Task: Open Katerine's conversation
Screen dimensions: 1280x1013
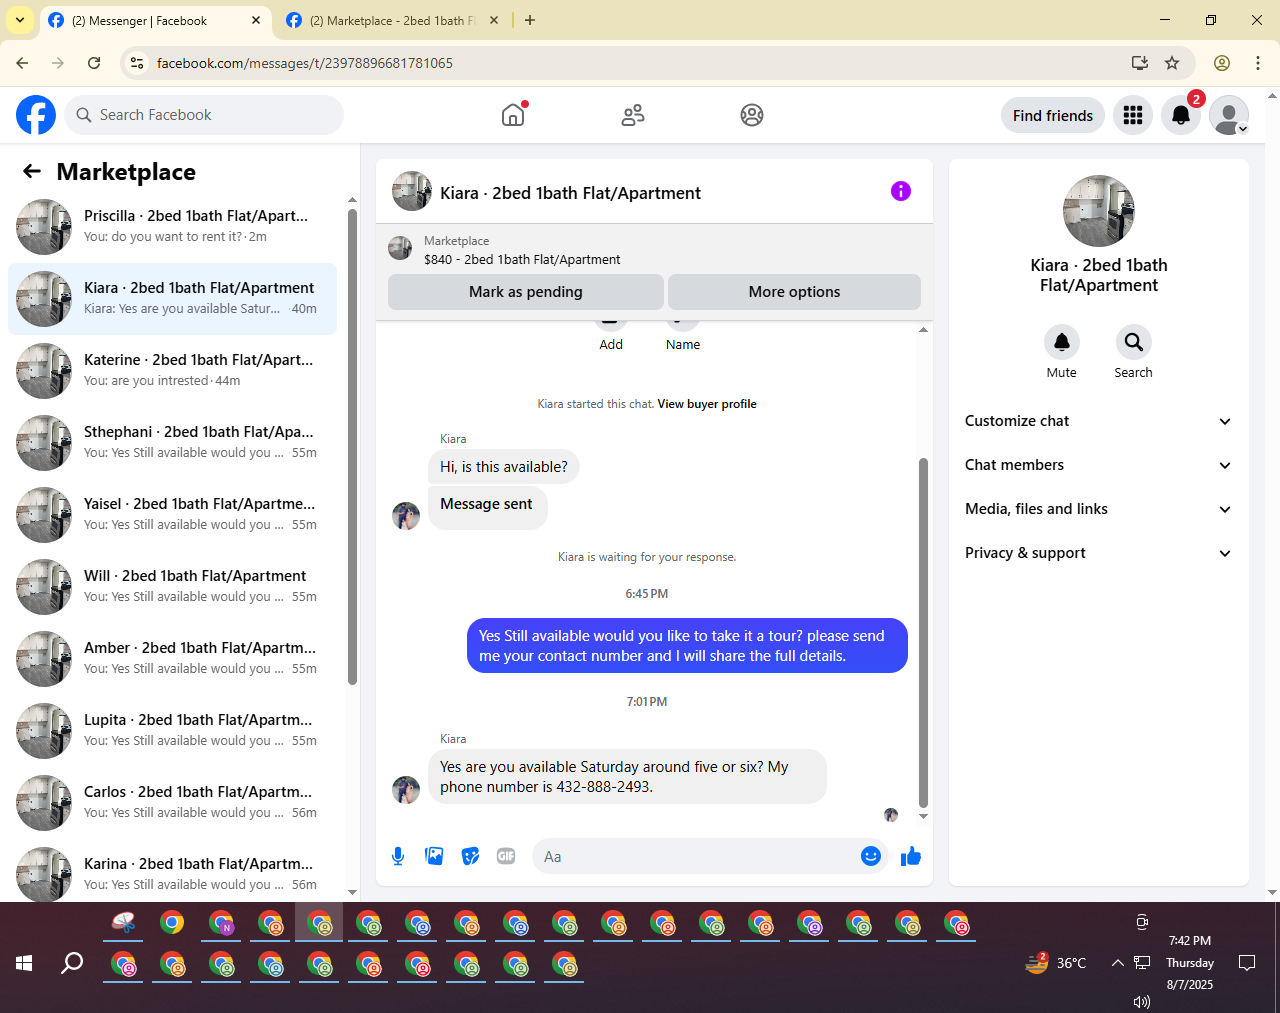Action: pos(172,371)
